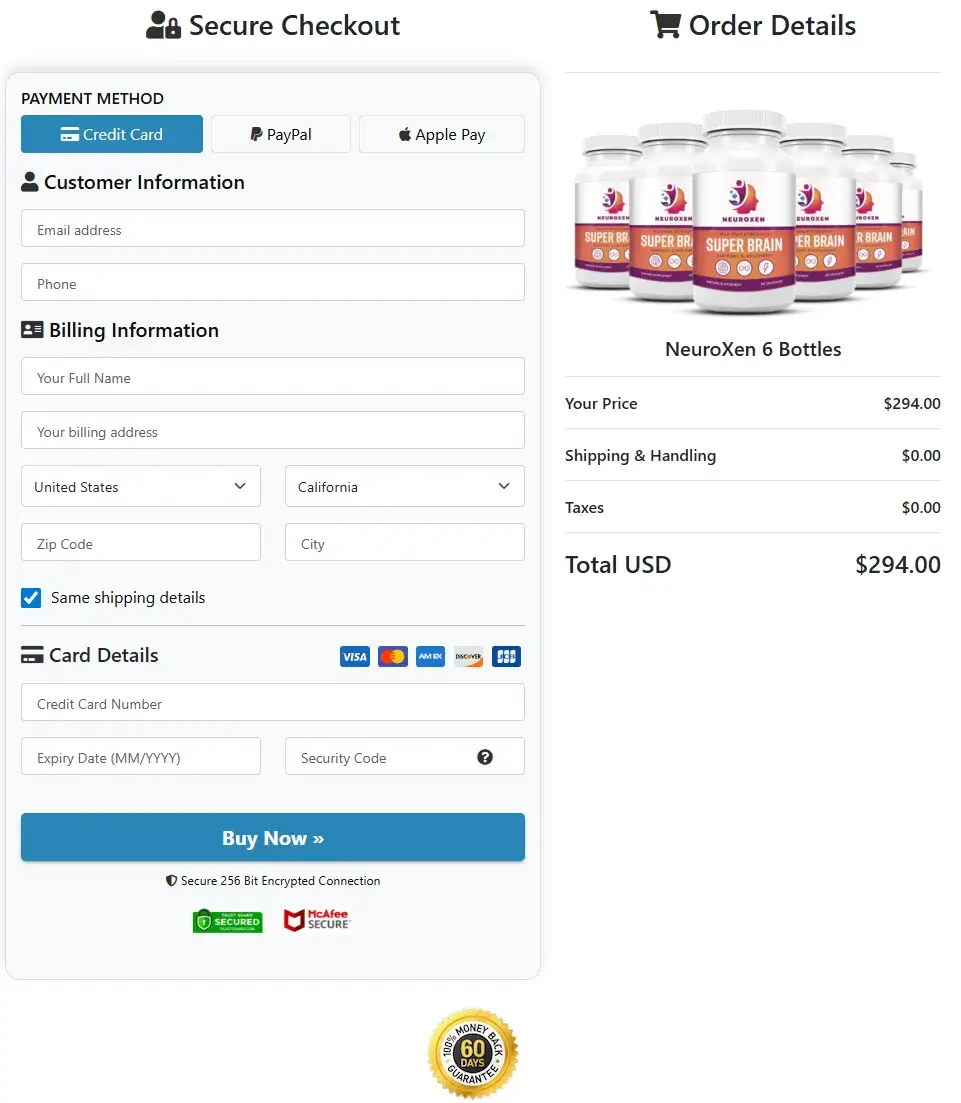Select the Credit Card payment method

(x=111, y=133)
